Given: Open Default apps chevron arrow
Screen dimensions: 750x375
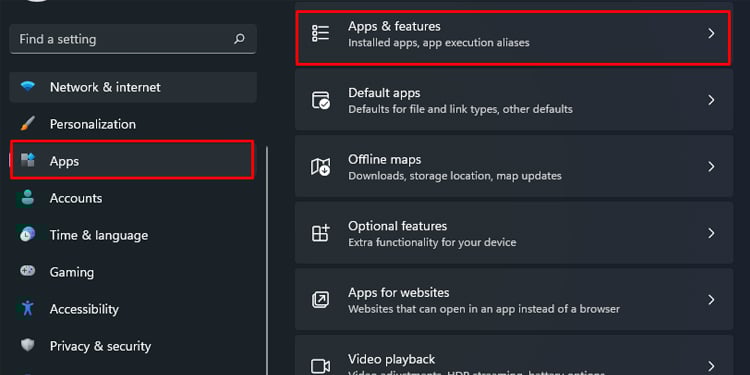Looking at the screenshot, I should tap(711, 100).
